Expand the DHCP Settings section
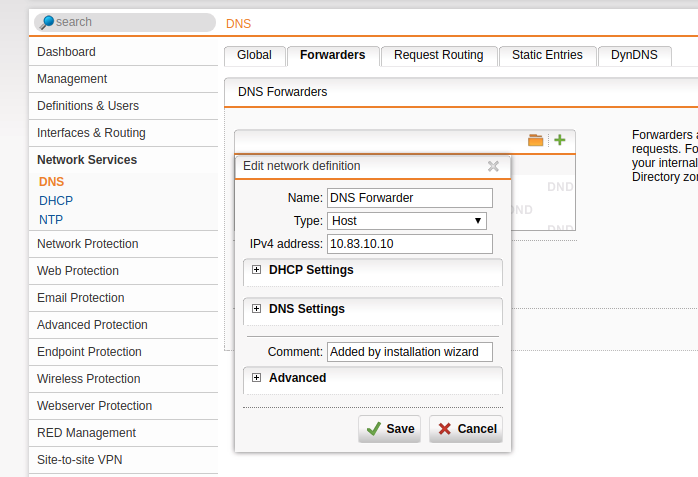This screenshot has width=698, height=477. point(257,270)
